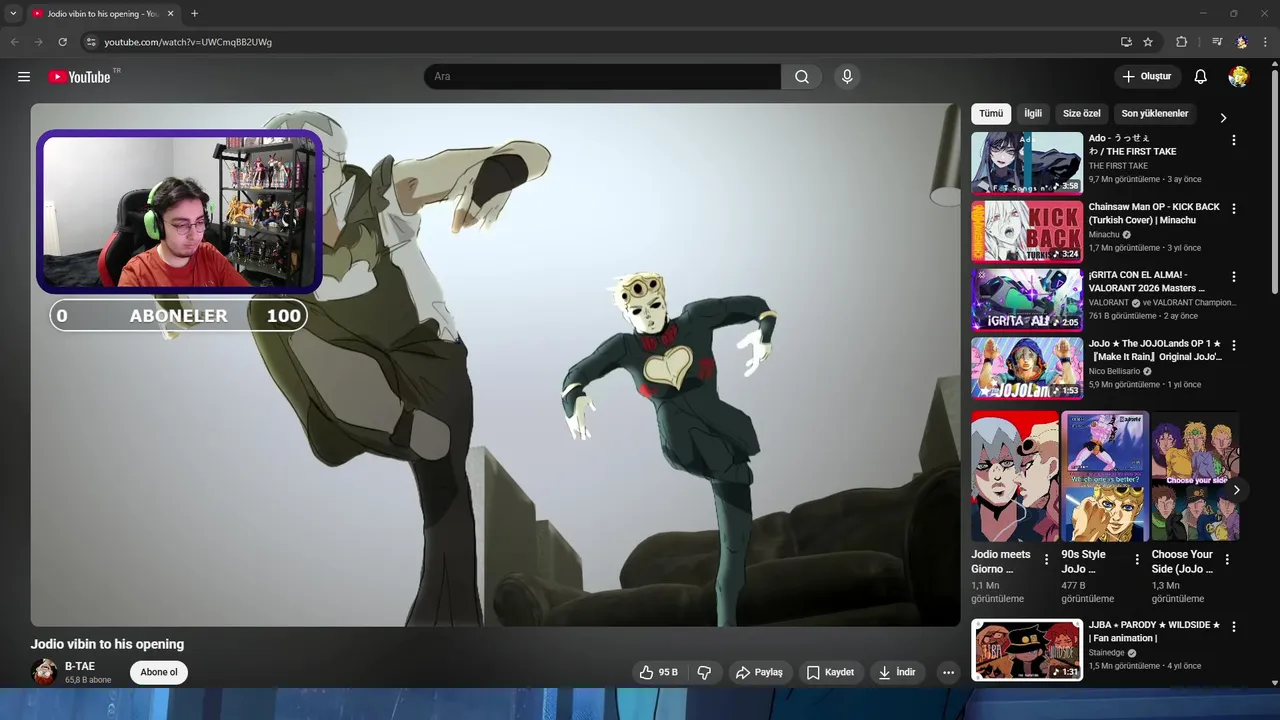The height and width of the screenshot is (720, 1280).
Task: Click the browser address bar URL
Action: click(188, 42)
